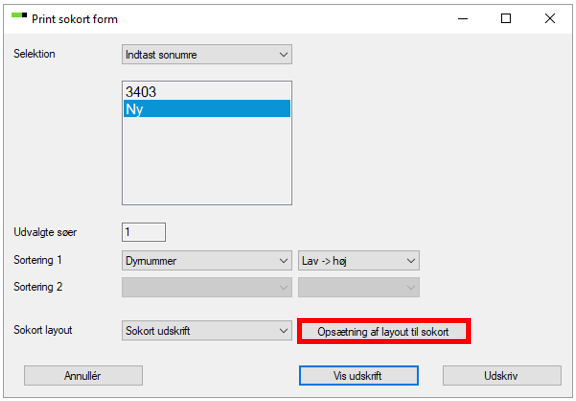Open the Lav -> høj sort order dropdown

click(x=359, y=261)
